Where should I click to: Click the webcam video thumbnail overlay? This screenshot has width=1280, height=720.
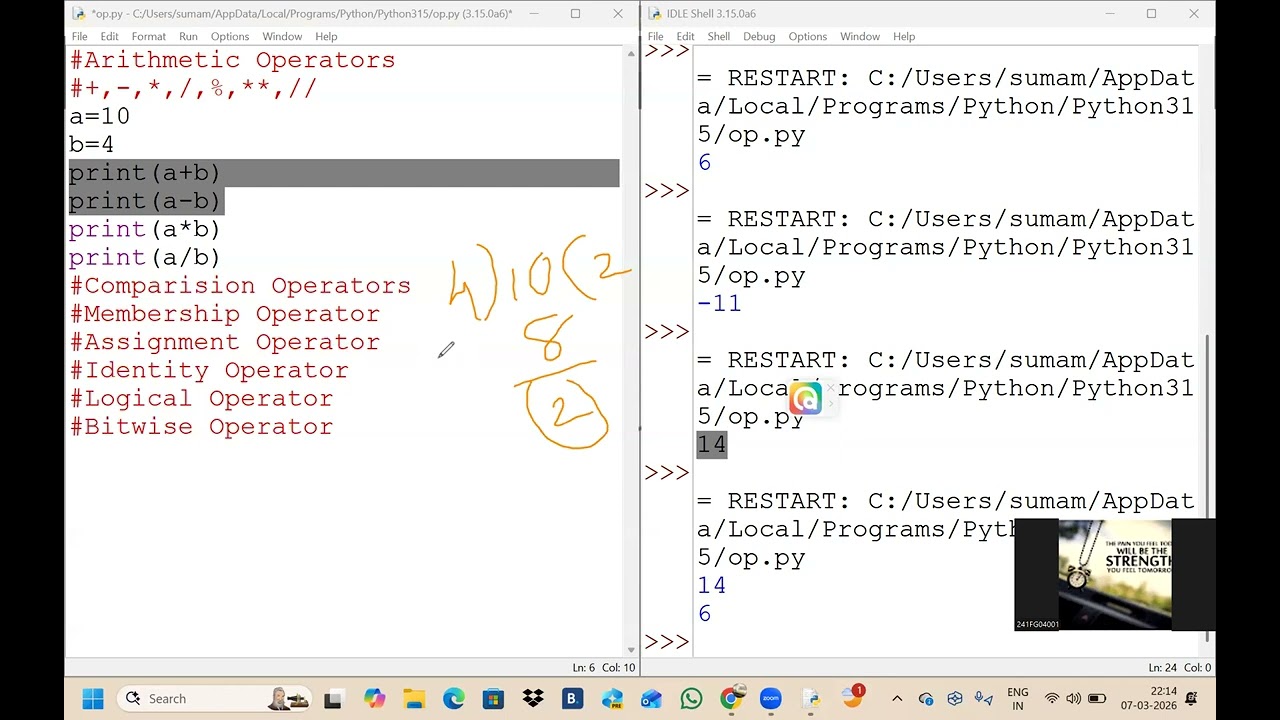tap(1114, 575)
